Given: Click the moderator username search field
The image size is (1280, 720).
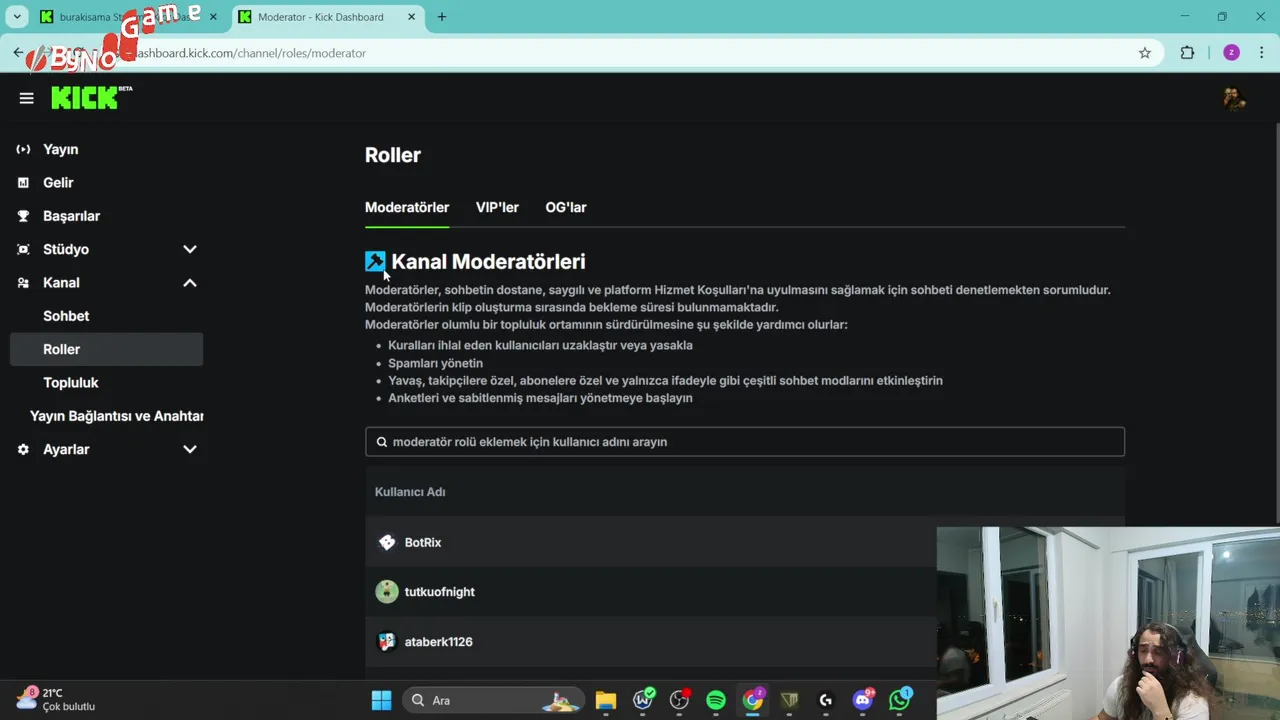Looking at the screenshot, I should (745, 442).
